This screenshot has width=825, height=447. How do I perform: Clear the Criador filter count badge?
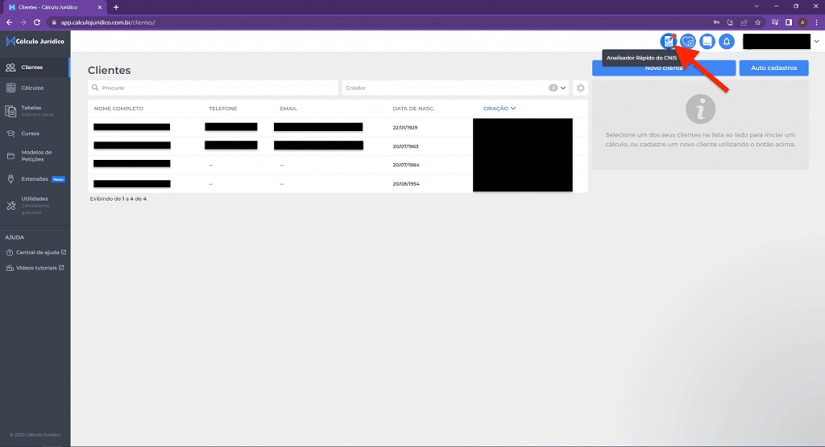pyautogui.click(x=553, y=88)
